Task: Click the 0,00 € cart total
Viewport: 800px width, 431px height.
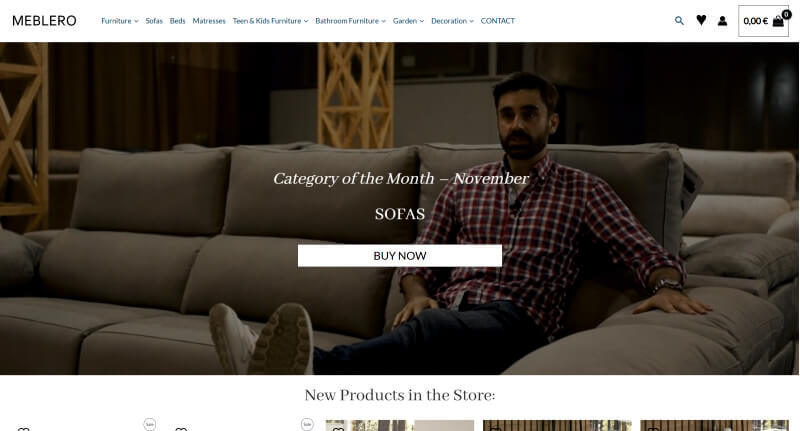Action: [x=756, y=21]
